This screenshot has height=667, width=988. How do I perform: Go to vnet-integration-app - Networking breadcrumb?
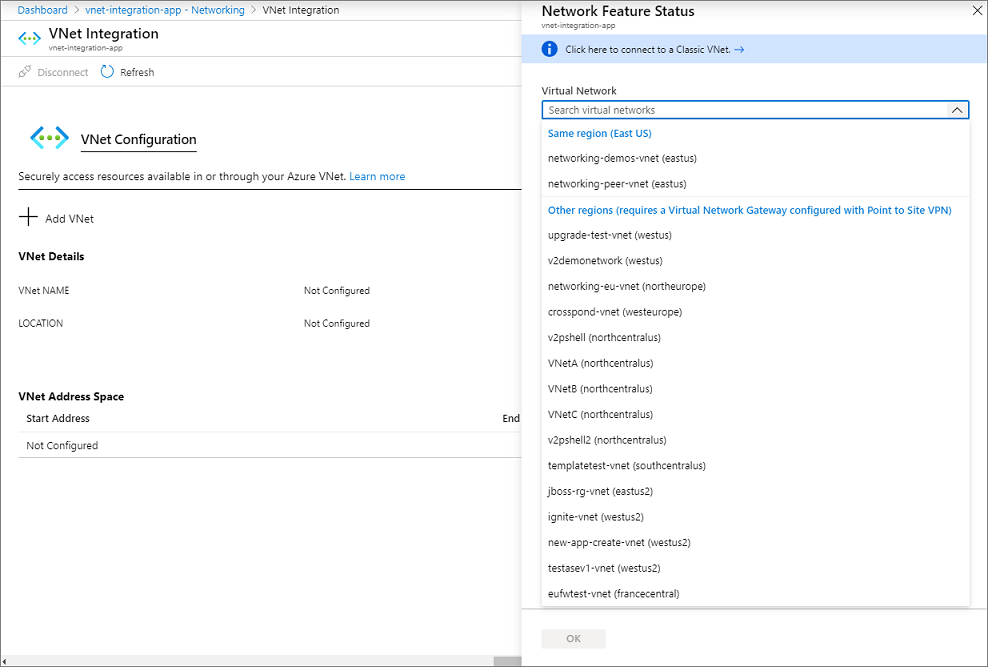(x=164, y=10)
